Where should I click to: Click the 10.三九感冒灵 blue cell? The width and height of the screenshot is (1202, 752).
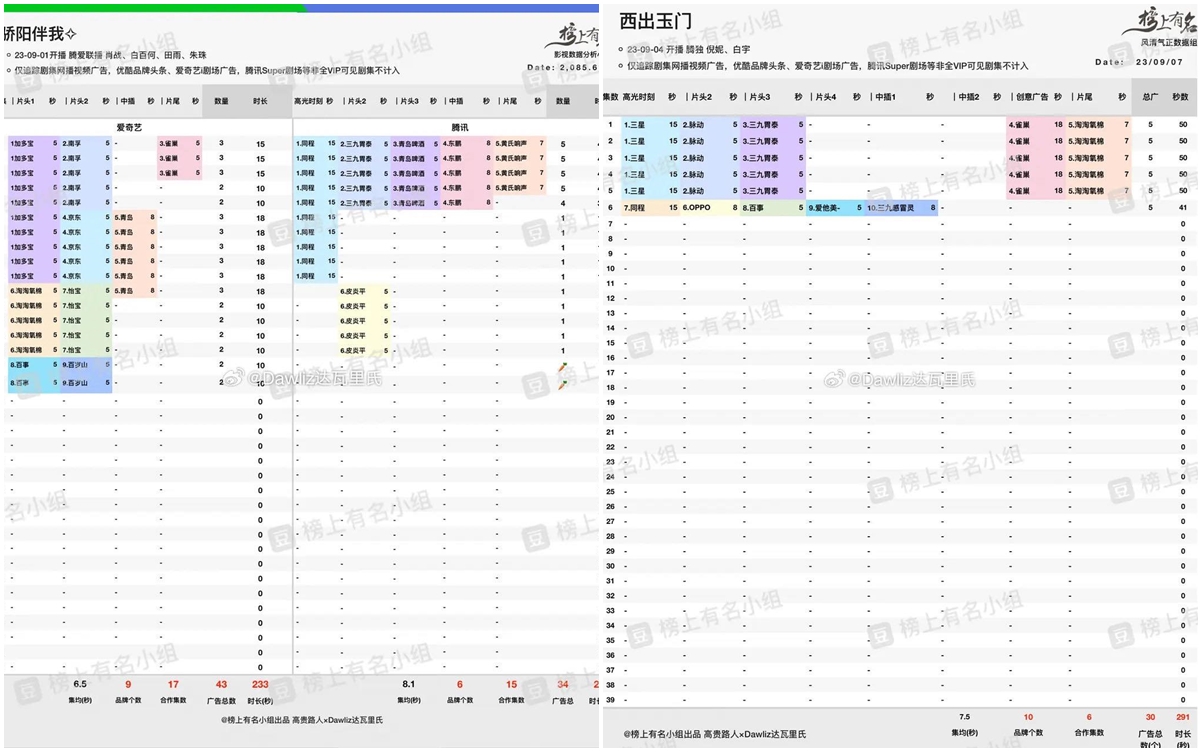901,208
